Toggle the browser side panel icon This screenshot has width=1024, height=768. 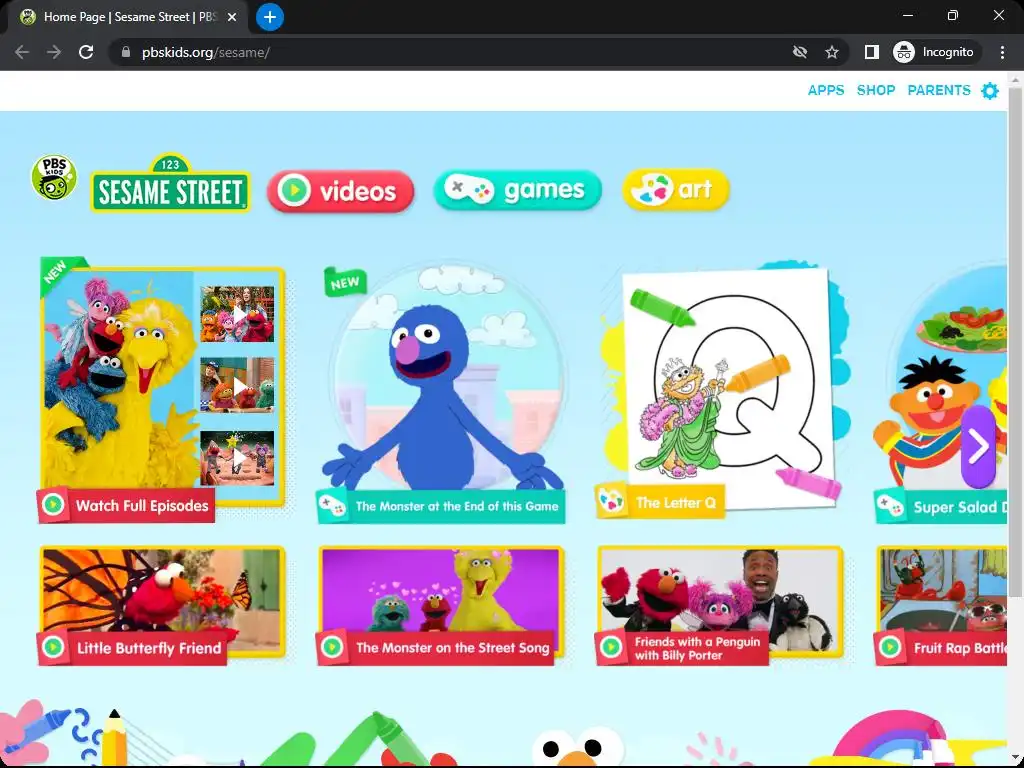coord(871,52)
